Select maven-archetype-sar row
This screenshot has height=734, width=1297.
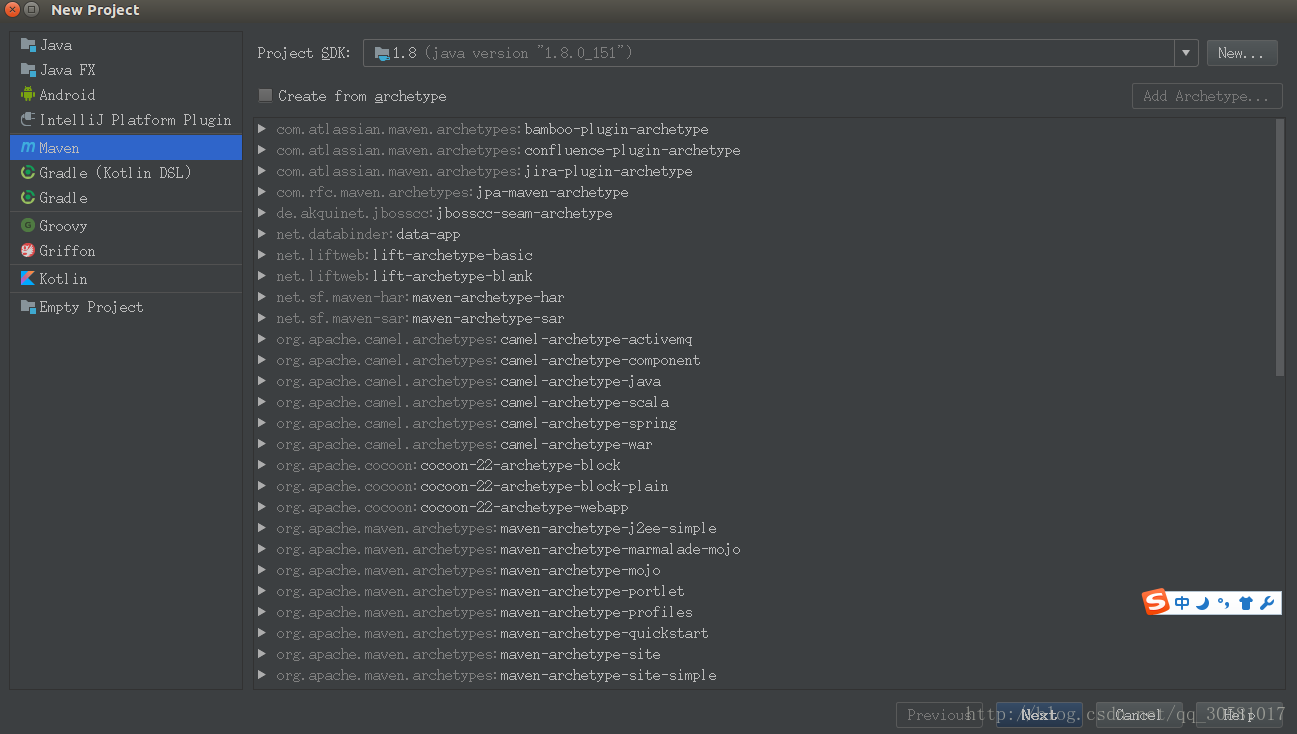765,318
